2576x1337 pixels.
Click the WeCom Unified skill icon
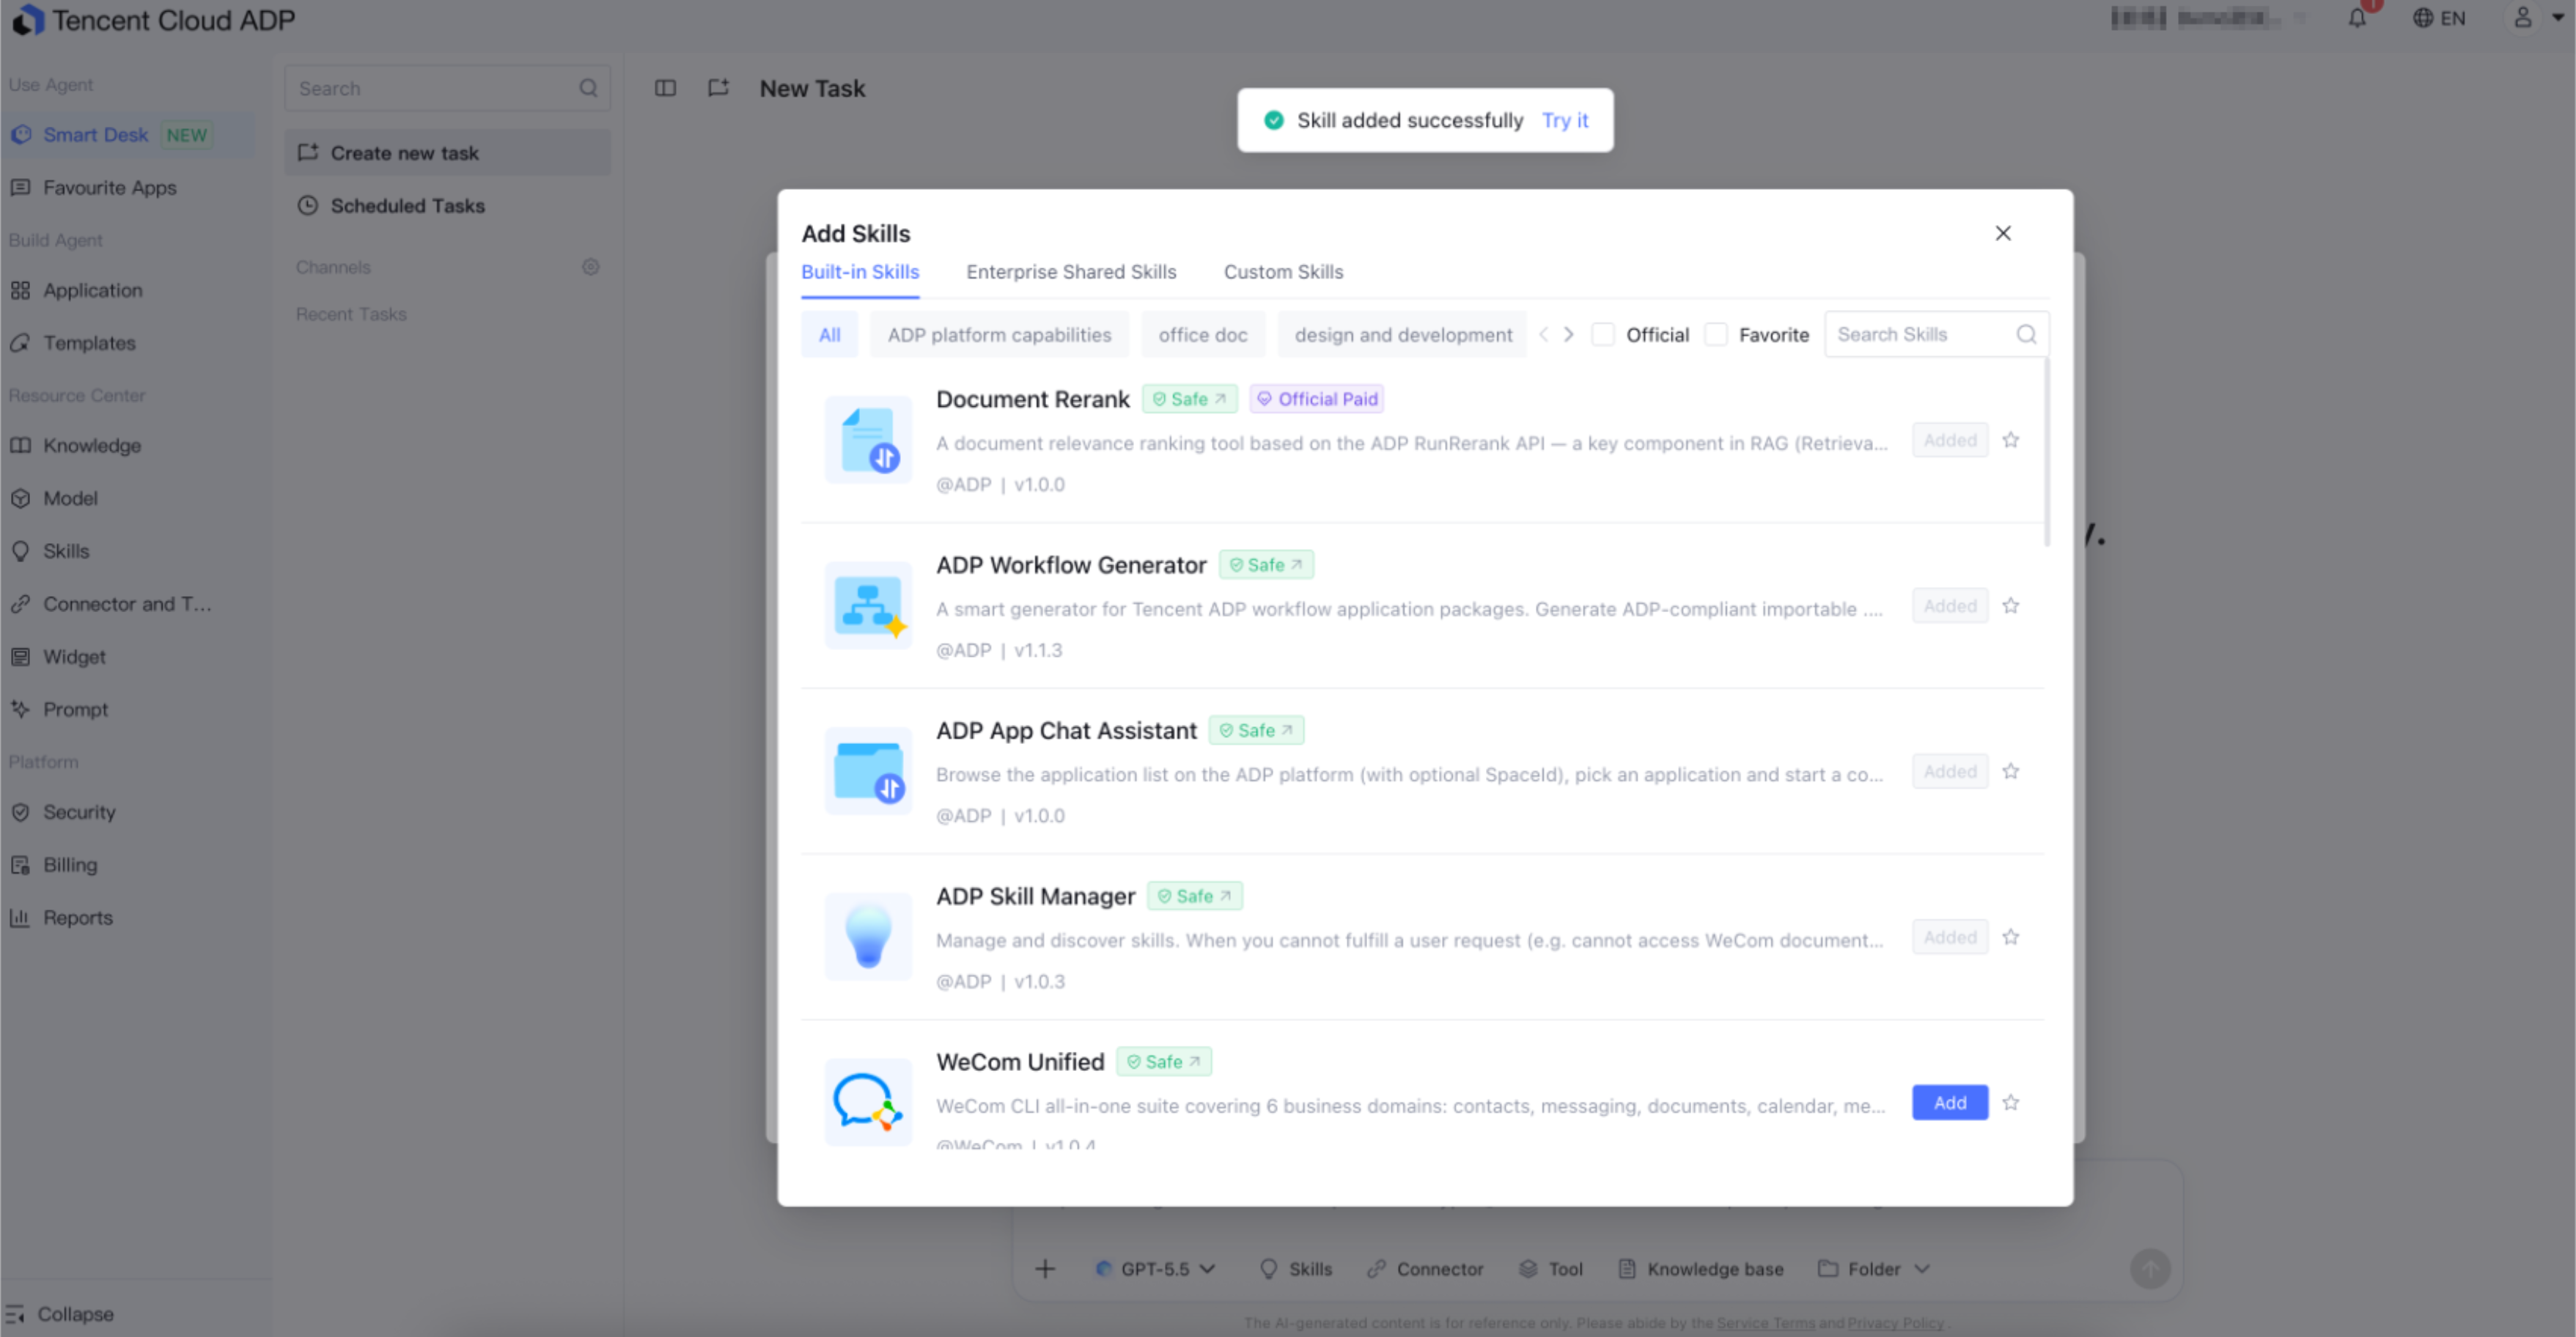click(x=868, y=1102)
